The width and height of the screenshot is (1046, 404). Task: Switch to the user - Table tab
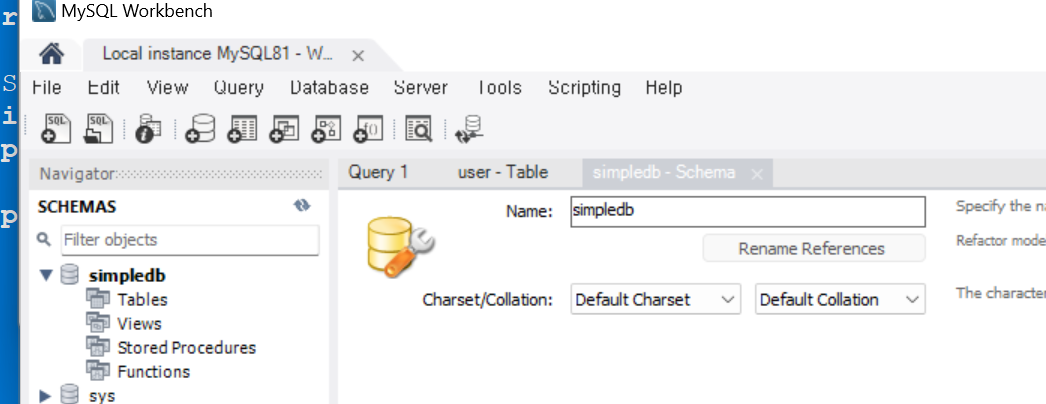(x=503, y=172)
